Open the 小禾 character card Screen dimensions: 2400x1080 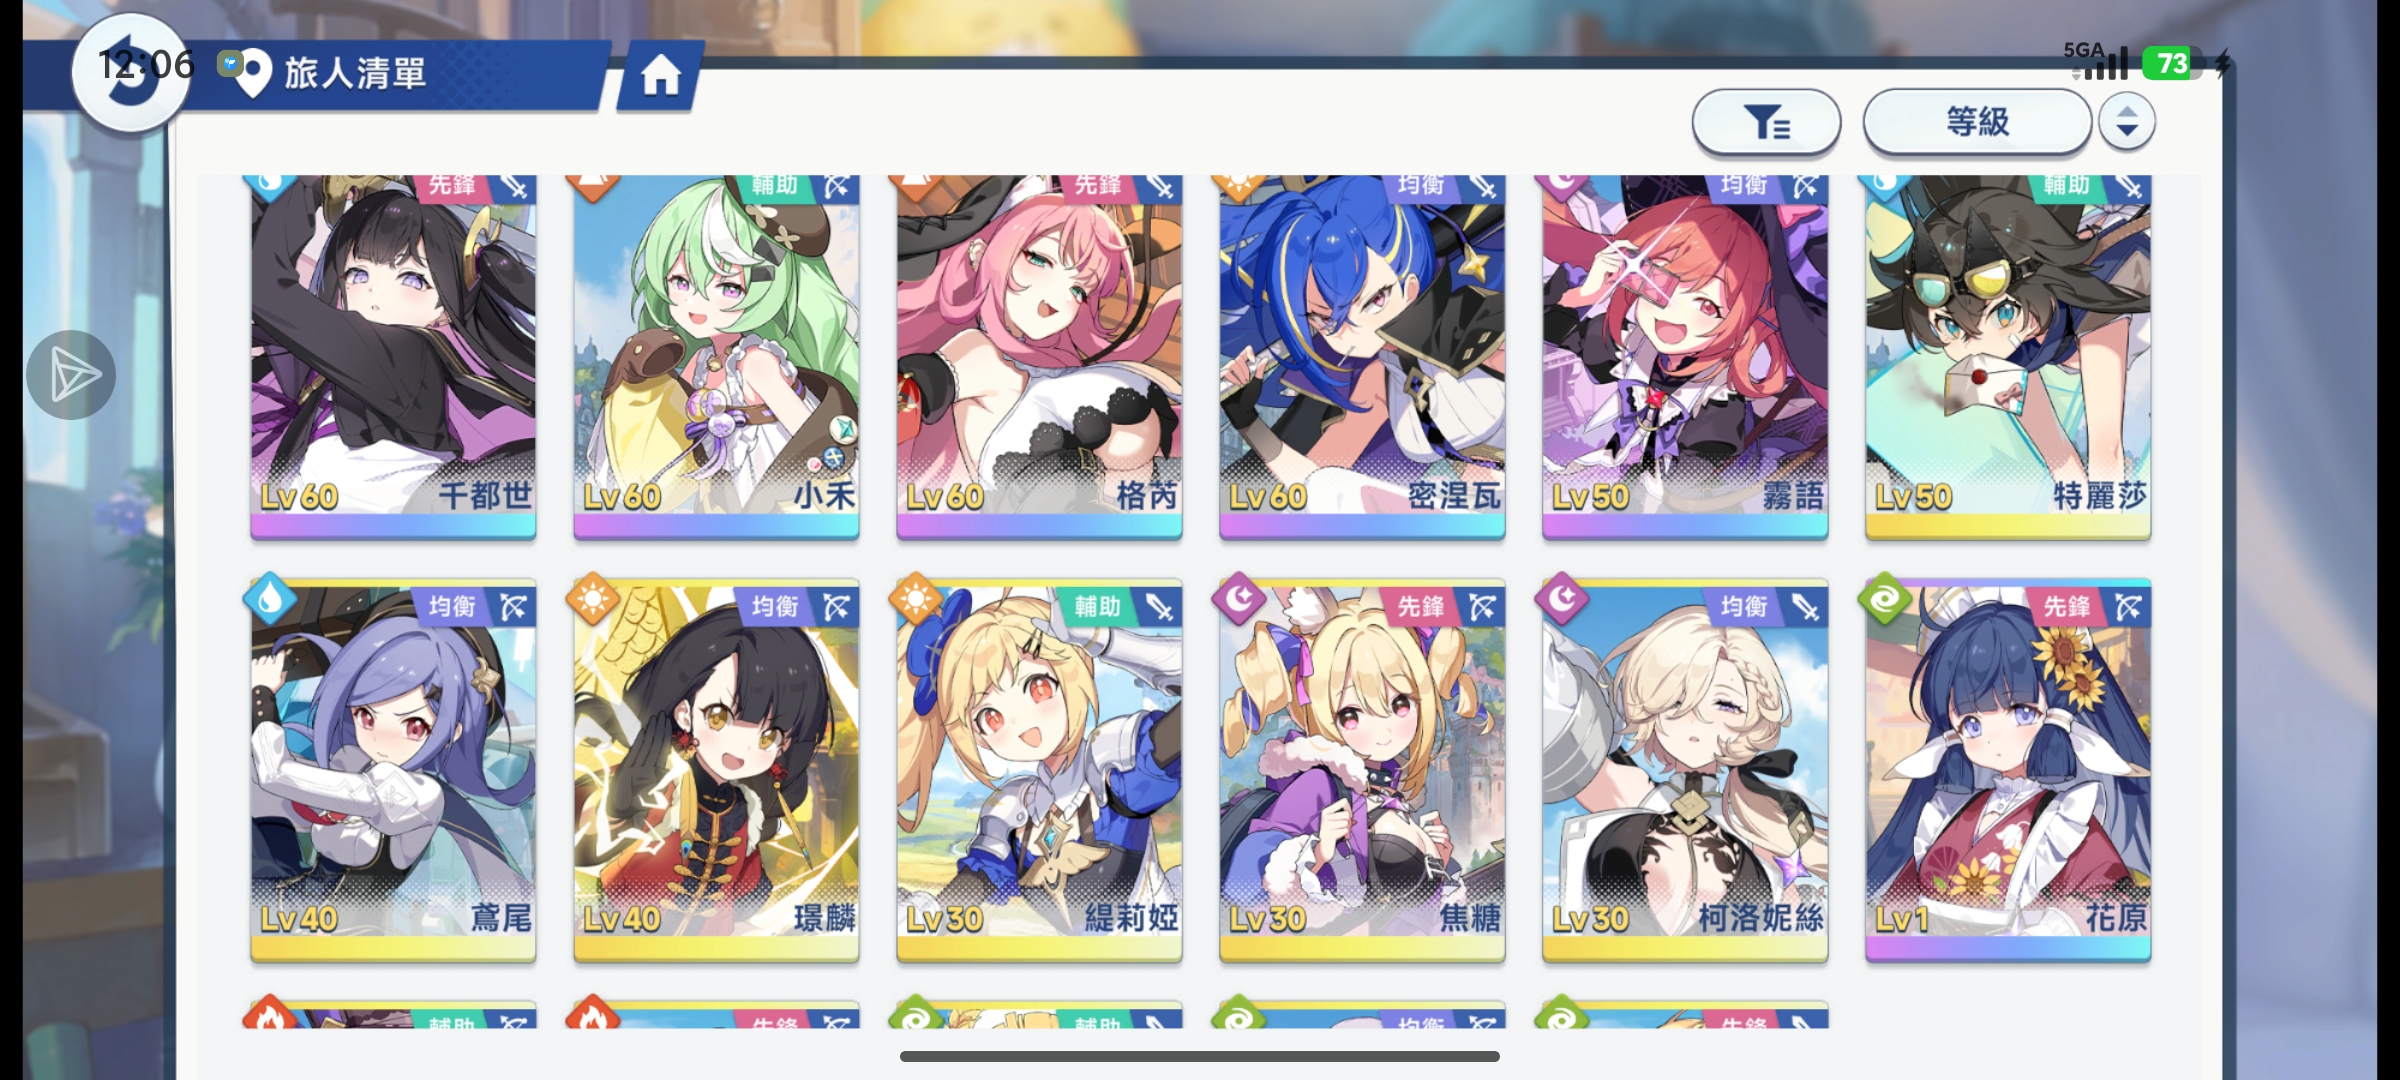[x=716, y=357]
